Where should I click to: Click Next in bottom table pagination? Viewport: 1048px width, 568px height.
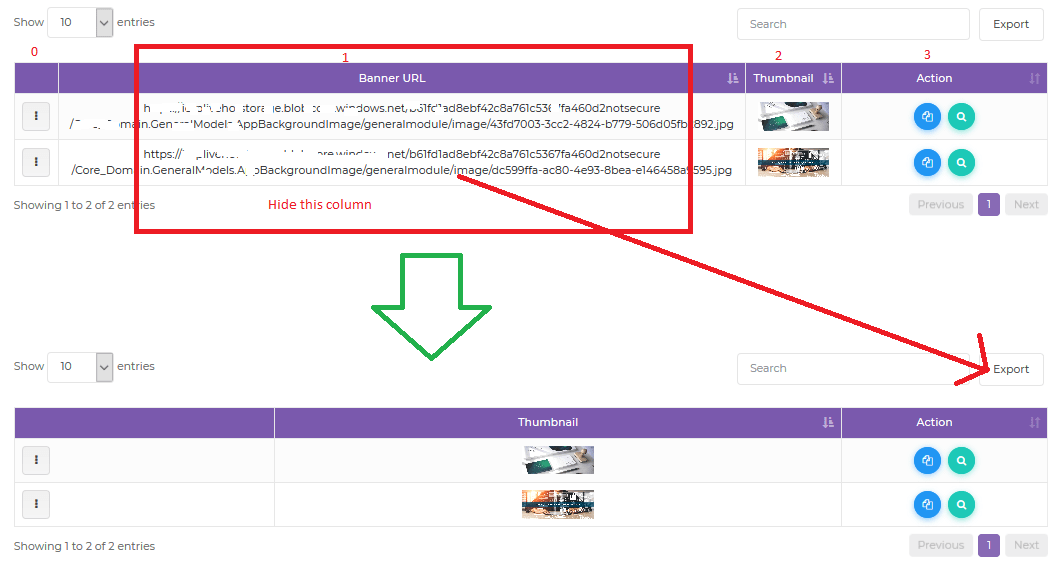pos(1026,545)
